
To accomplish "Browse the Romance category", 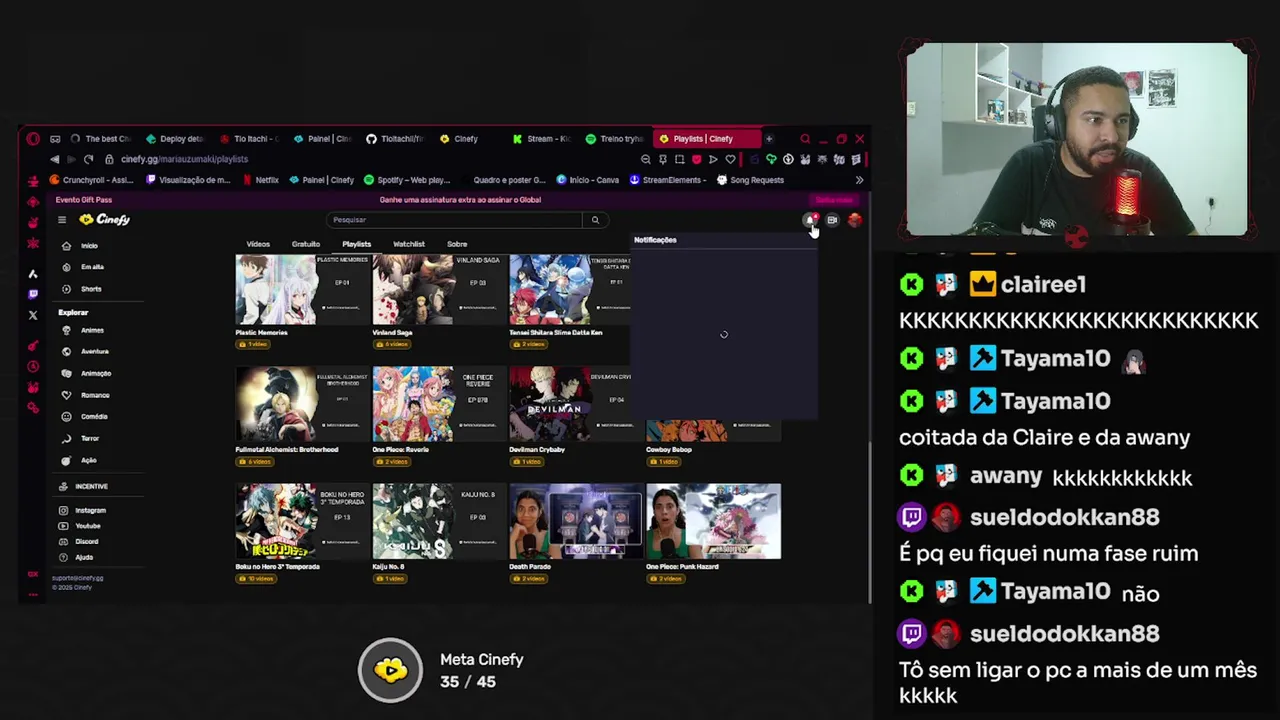I will pyautogui.click(x=87, y=395).
